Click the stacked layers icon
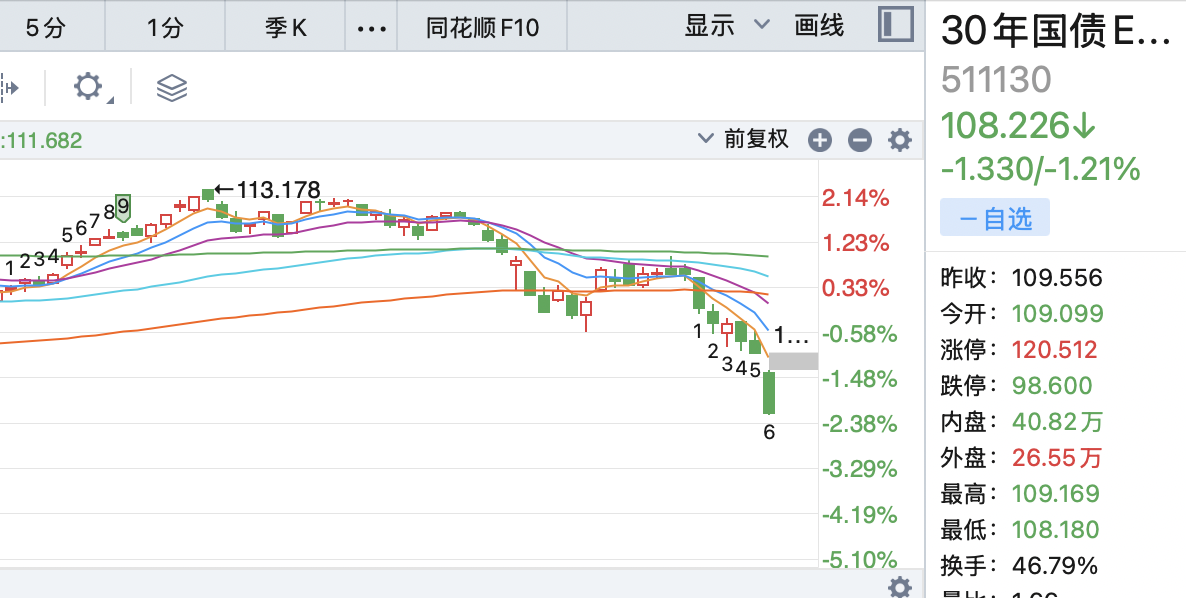 [x=172, y=88]
